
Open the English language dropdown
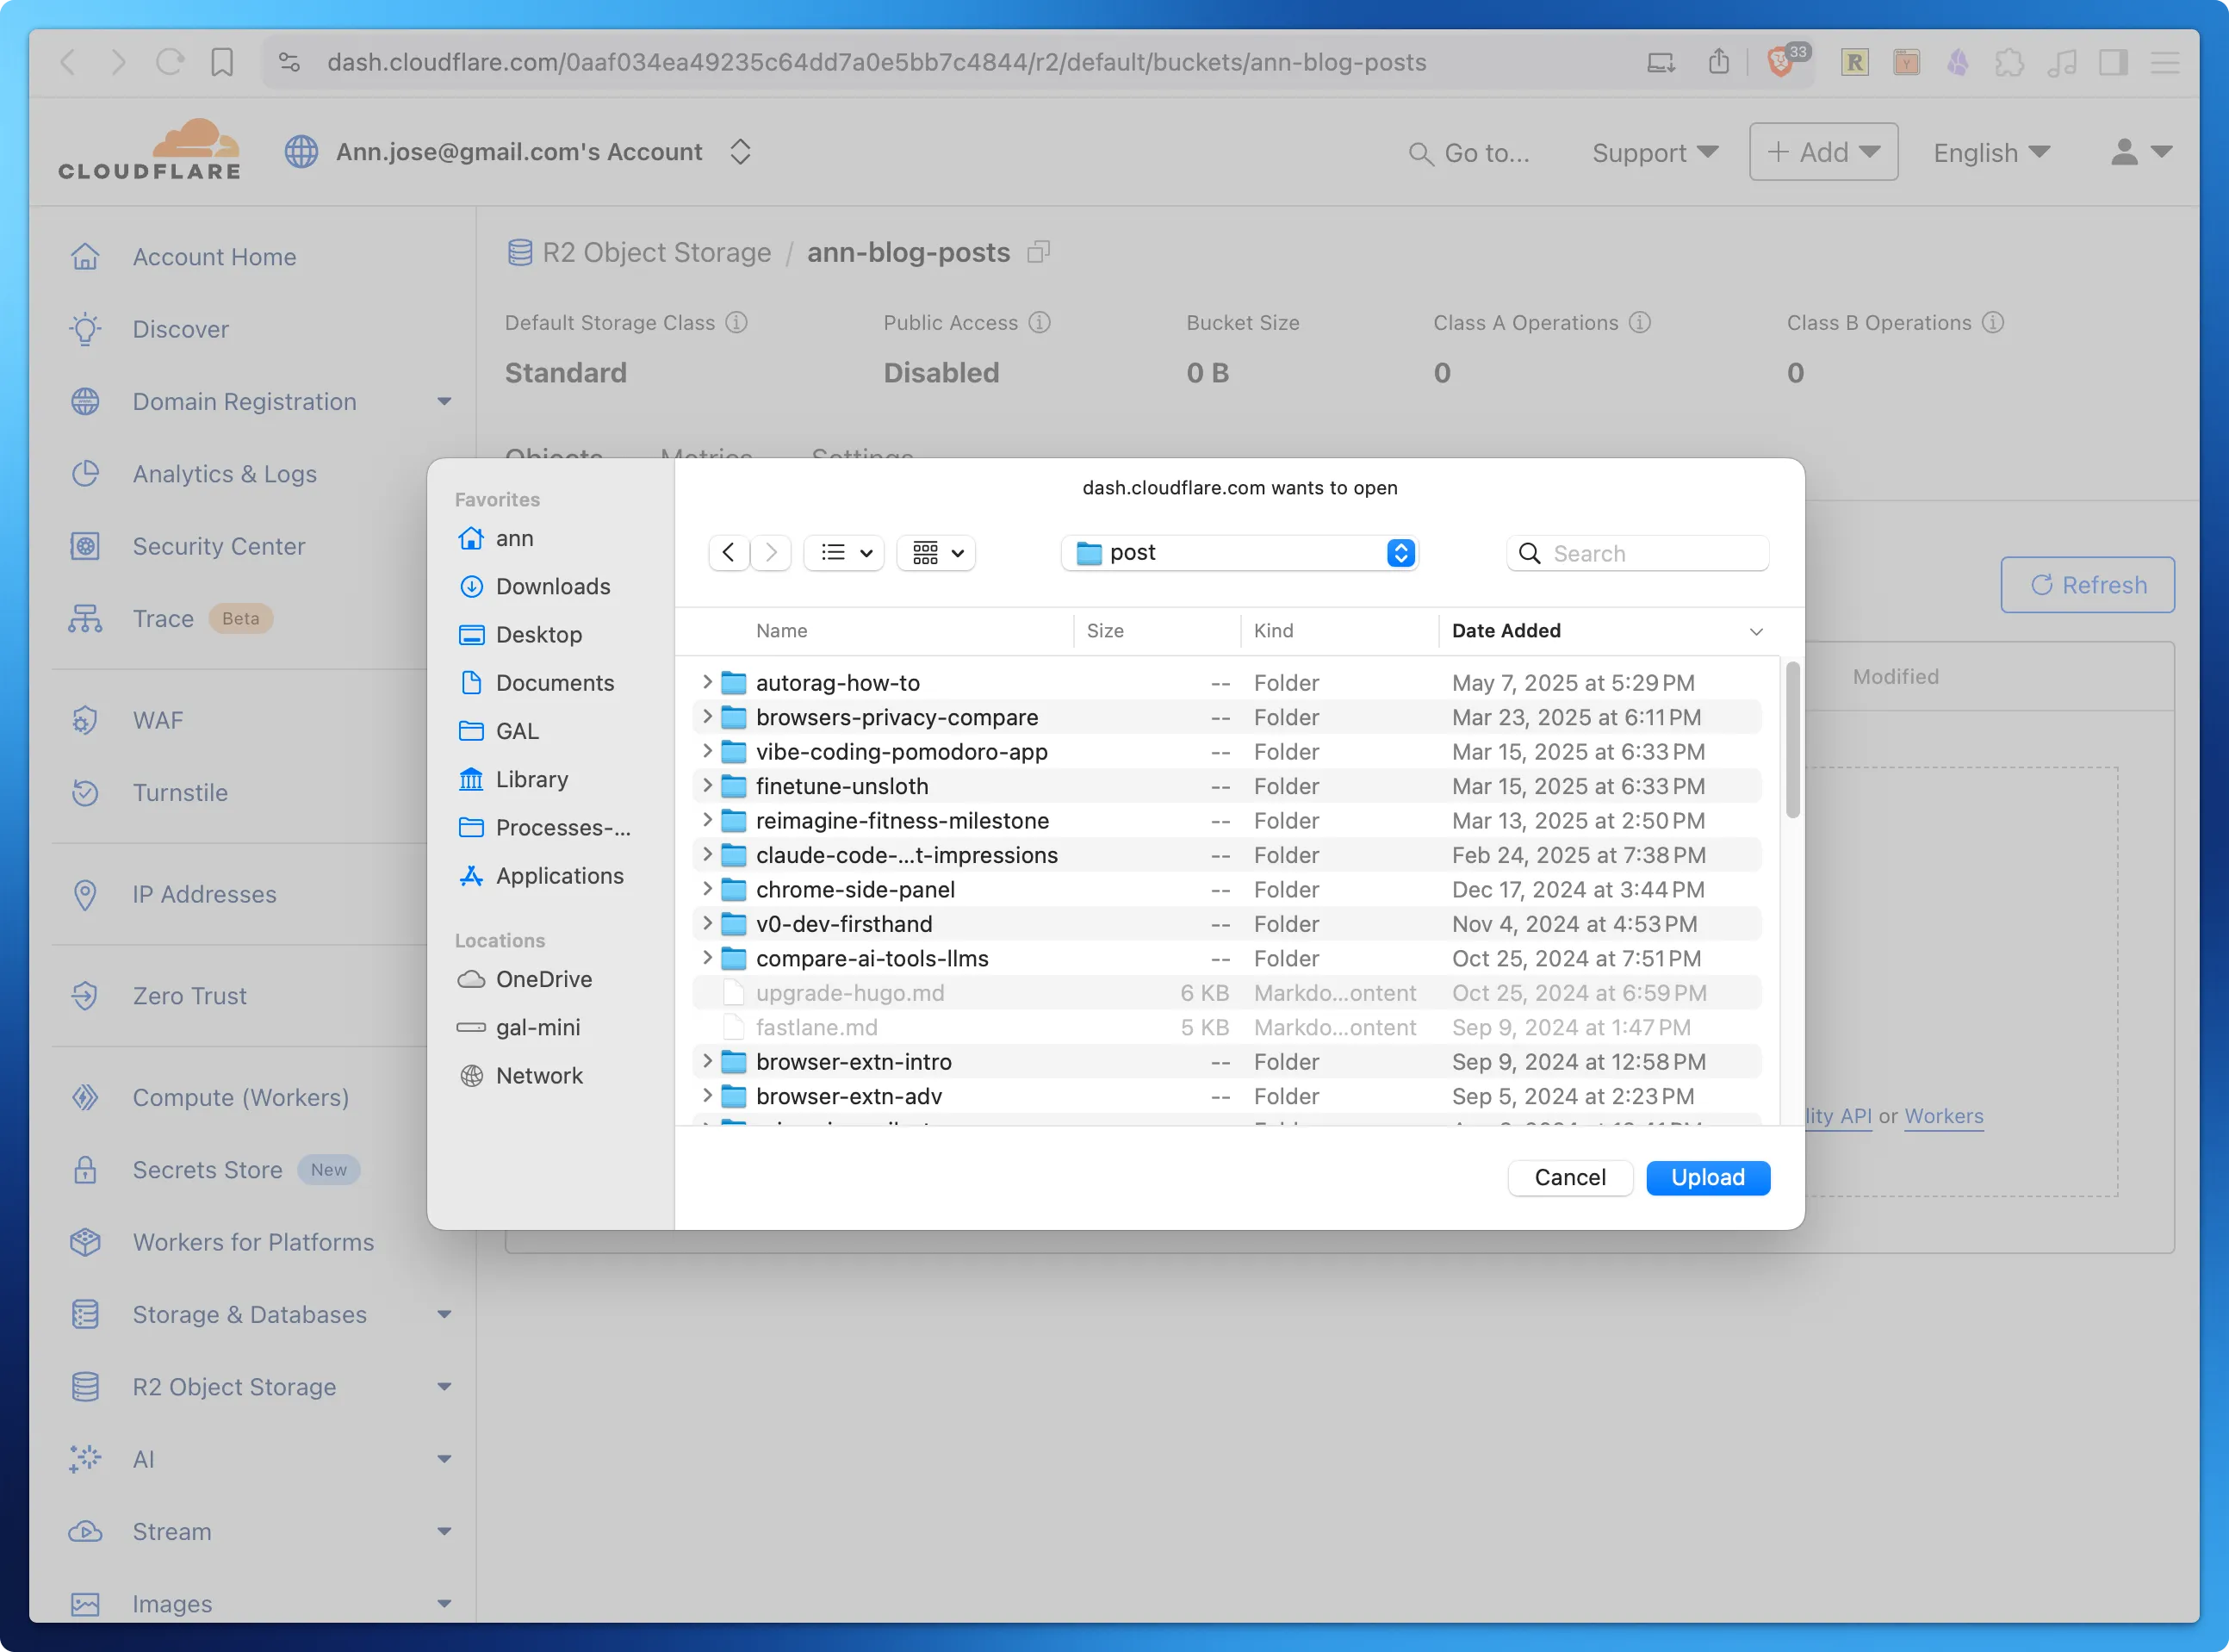pyautogui.click(x=1990, y=152)
